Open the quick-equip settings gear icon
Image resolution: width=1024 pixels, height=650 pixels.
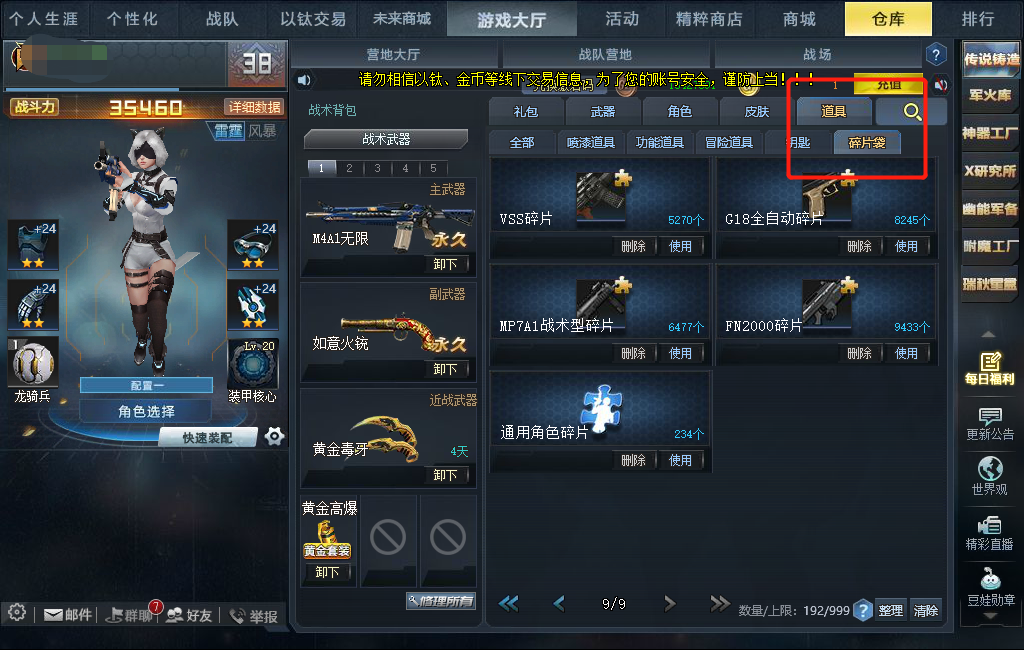point(274,436)
